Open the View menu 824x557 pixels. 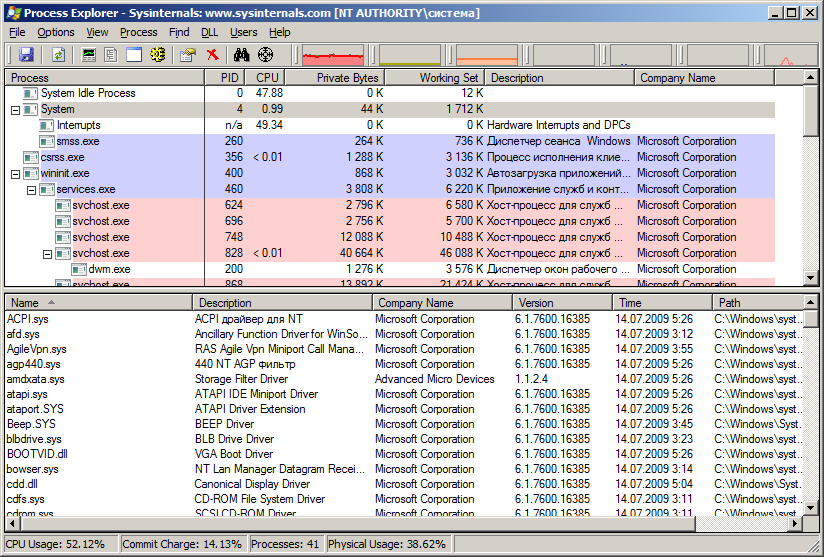pos(97,32)
